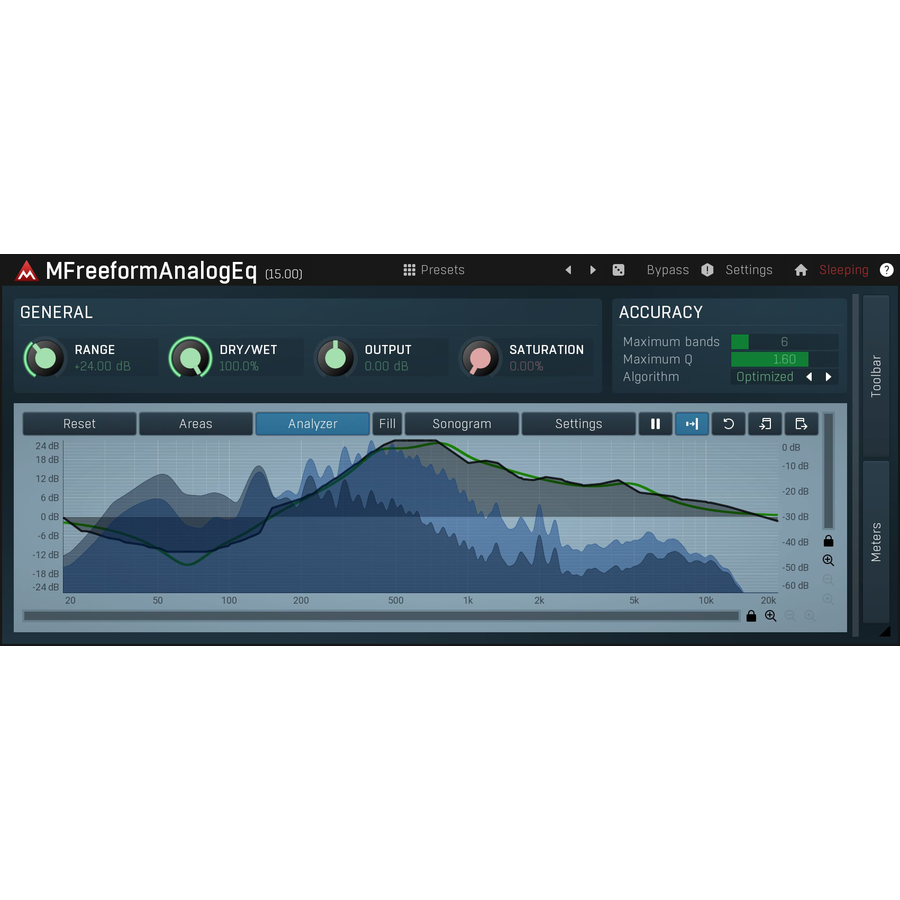Click the GENERAL section header
This screenshot has width=900, height=900.
56,312
